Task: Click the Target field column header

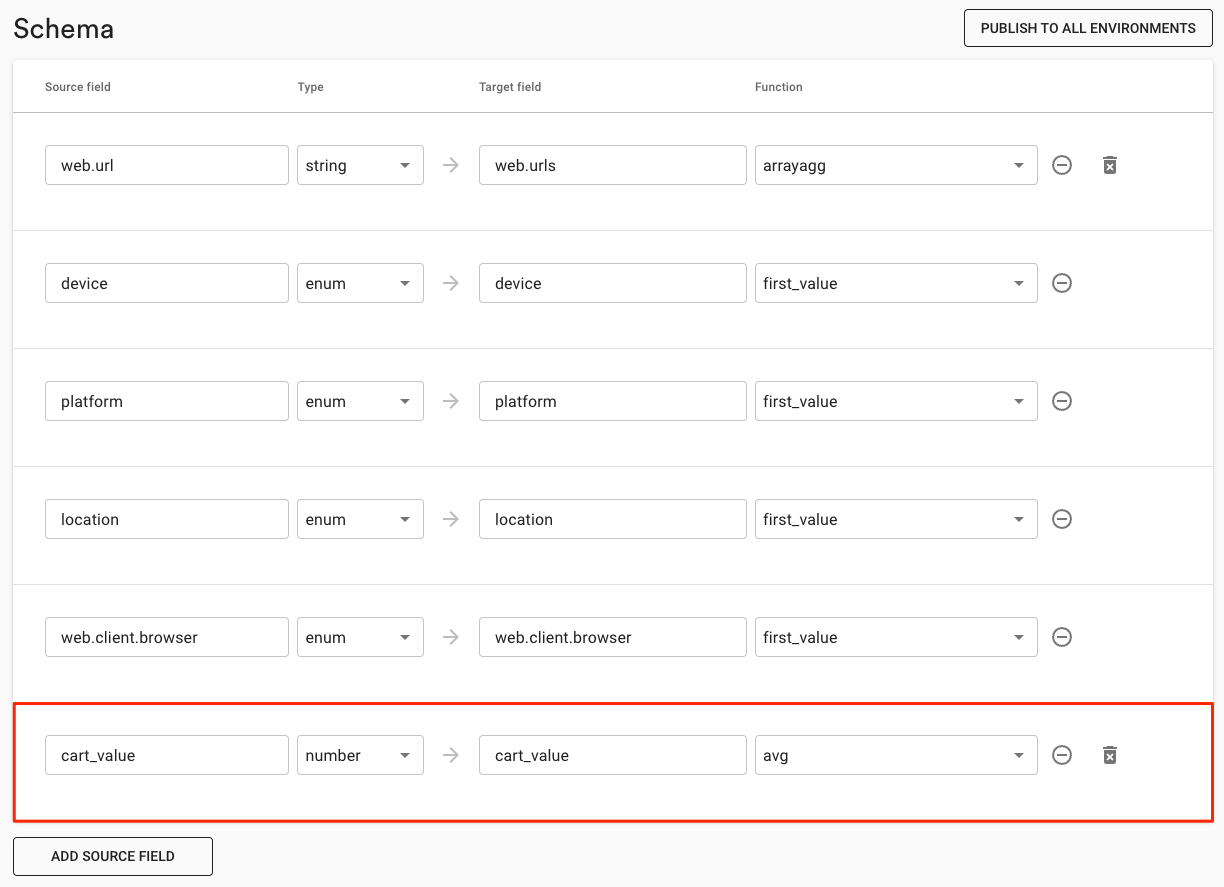Action: click(510, 87)
